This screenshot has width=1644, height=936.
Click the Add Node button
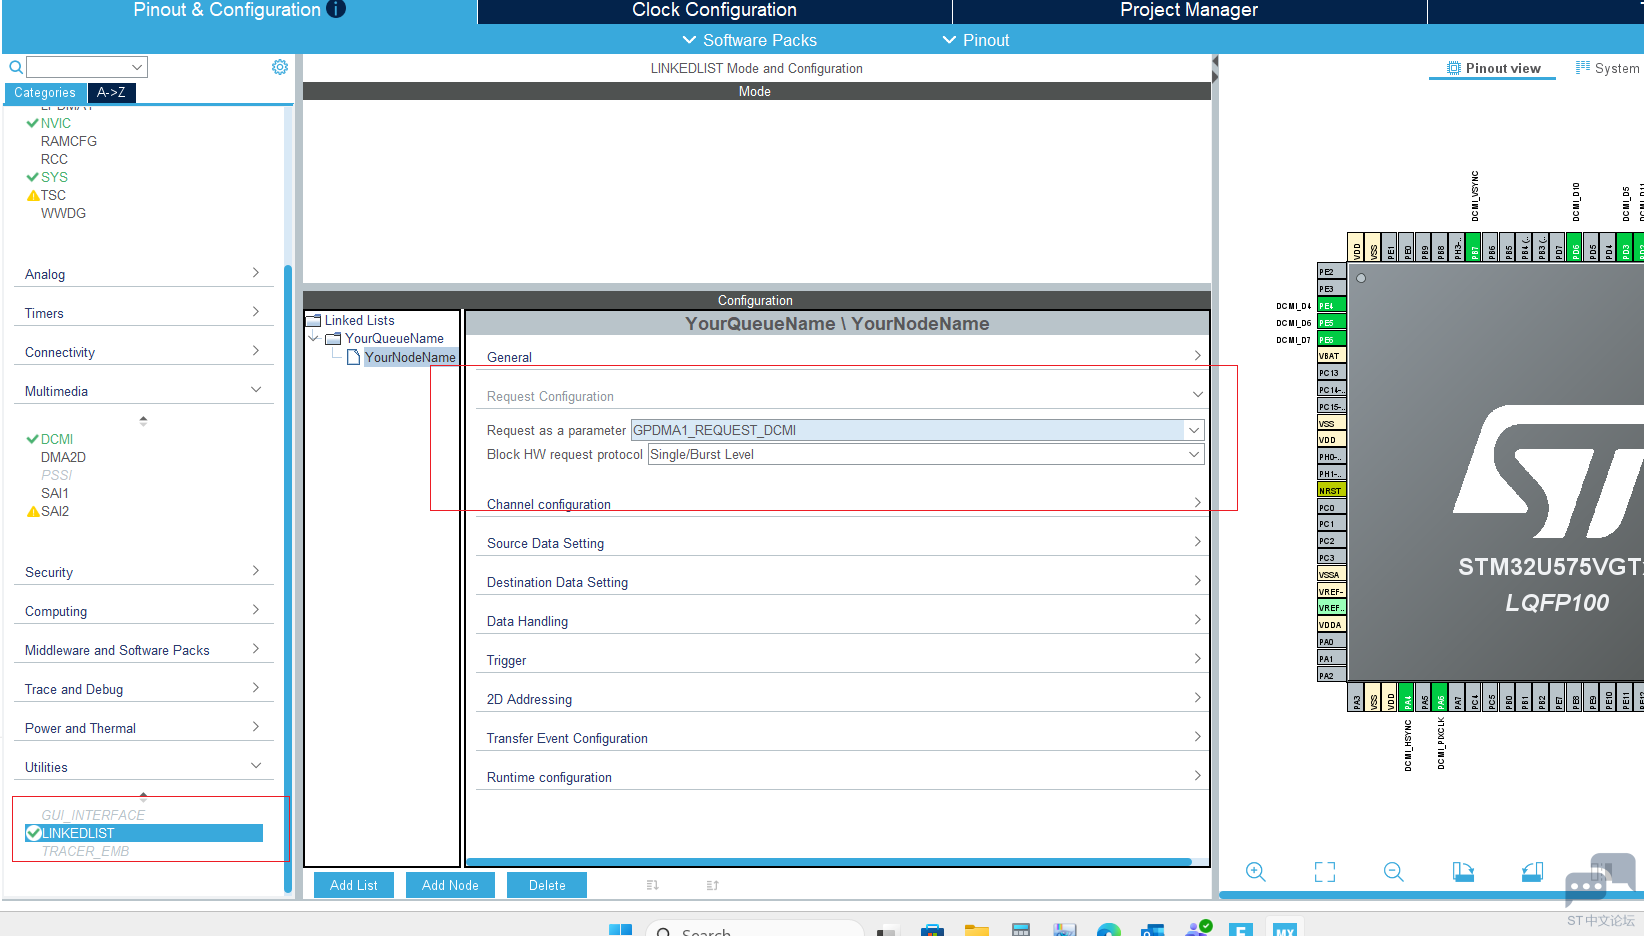point(450,885)
